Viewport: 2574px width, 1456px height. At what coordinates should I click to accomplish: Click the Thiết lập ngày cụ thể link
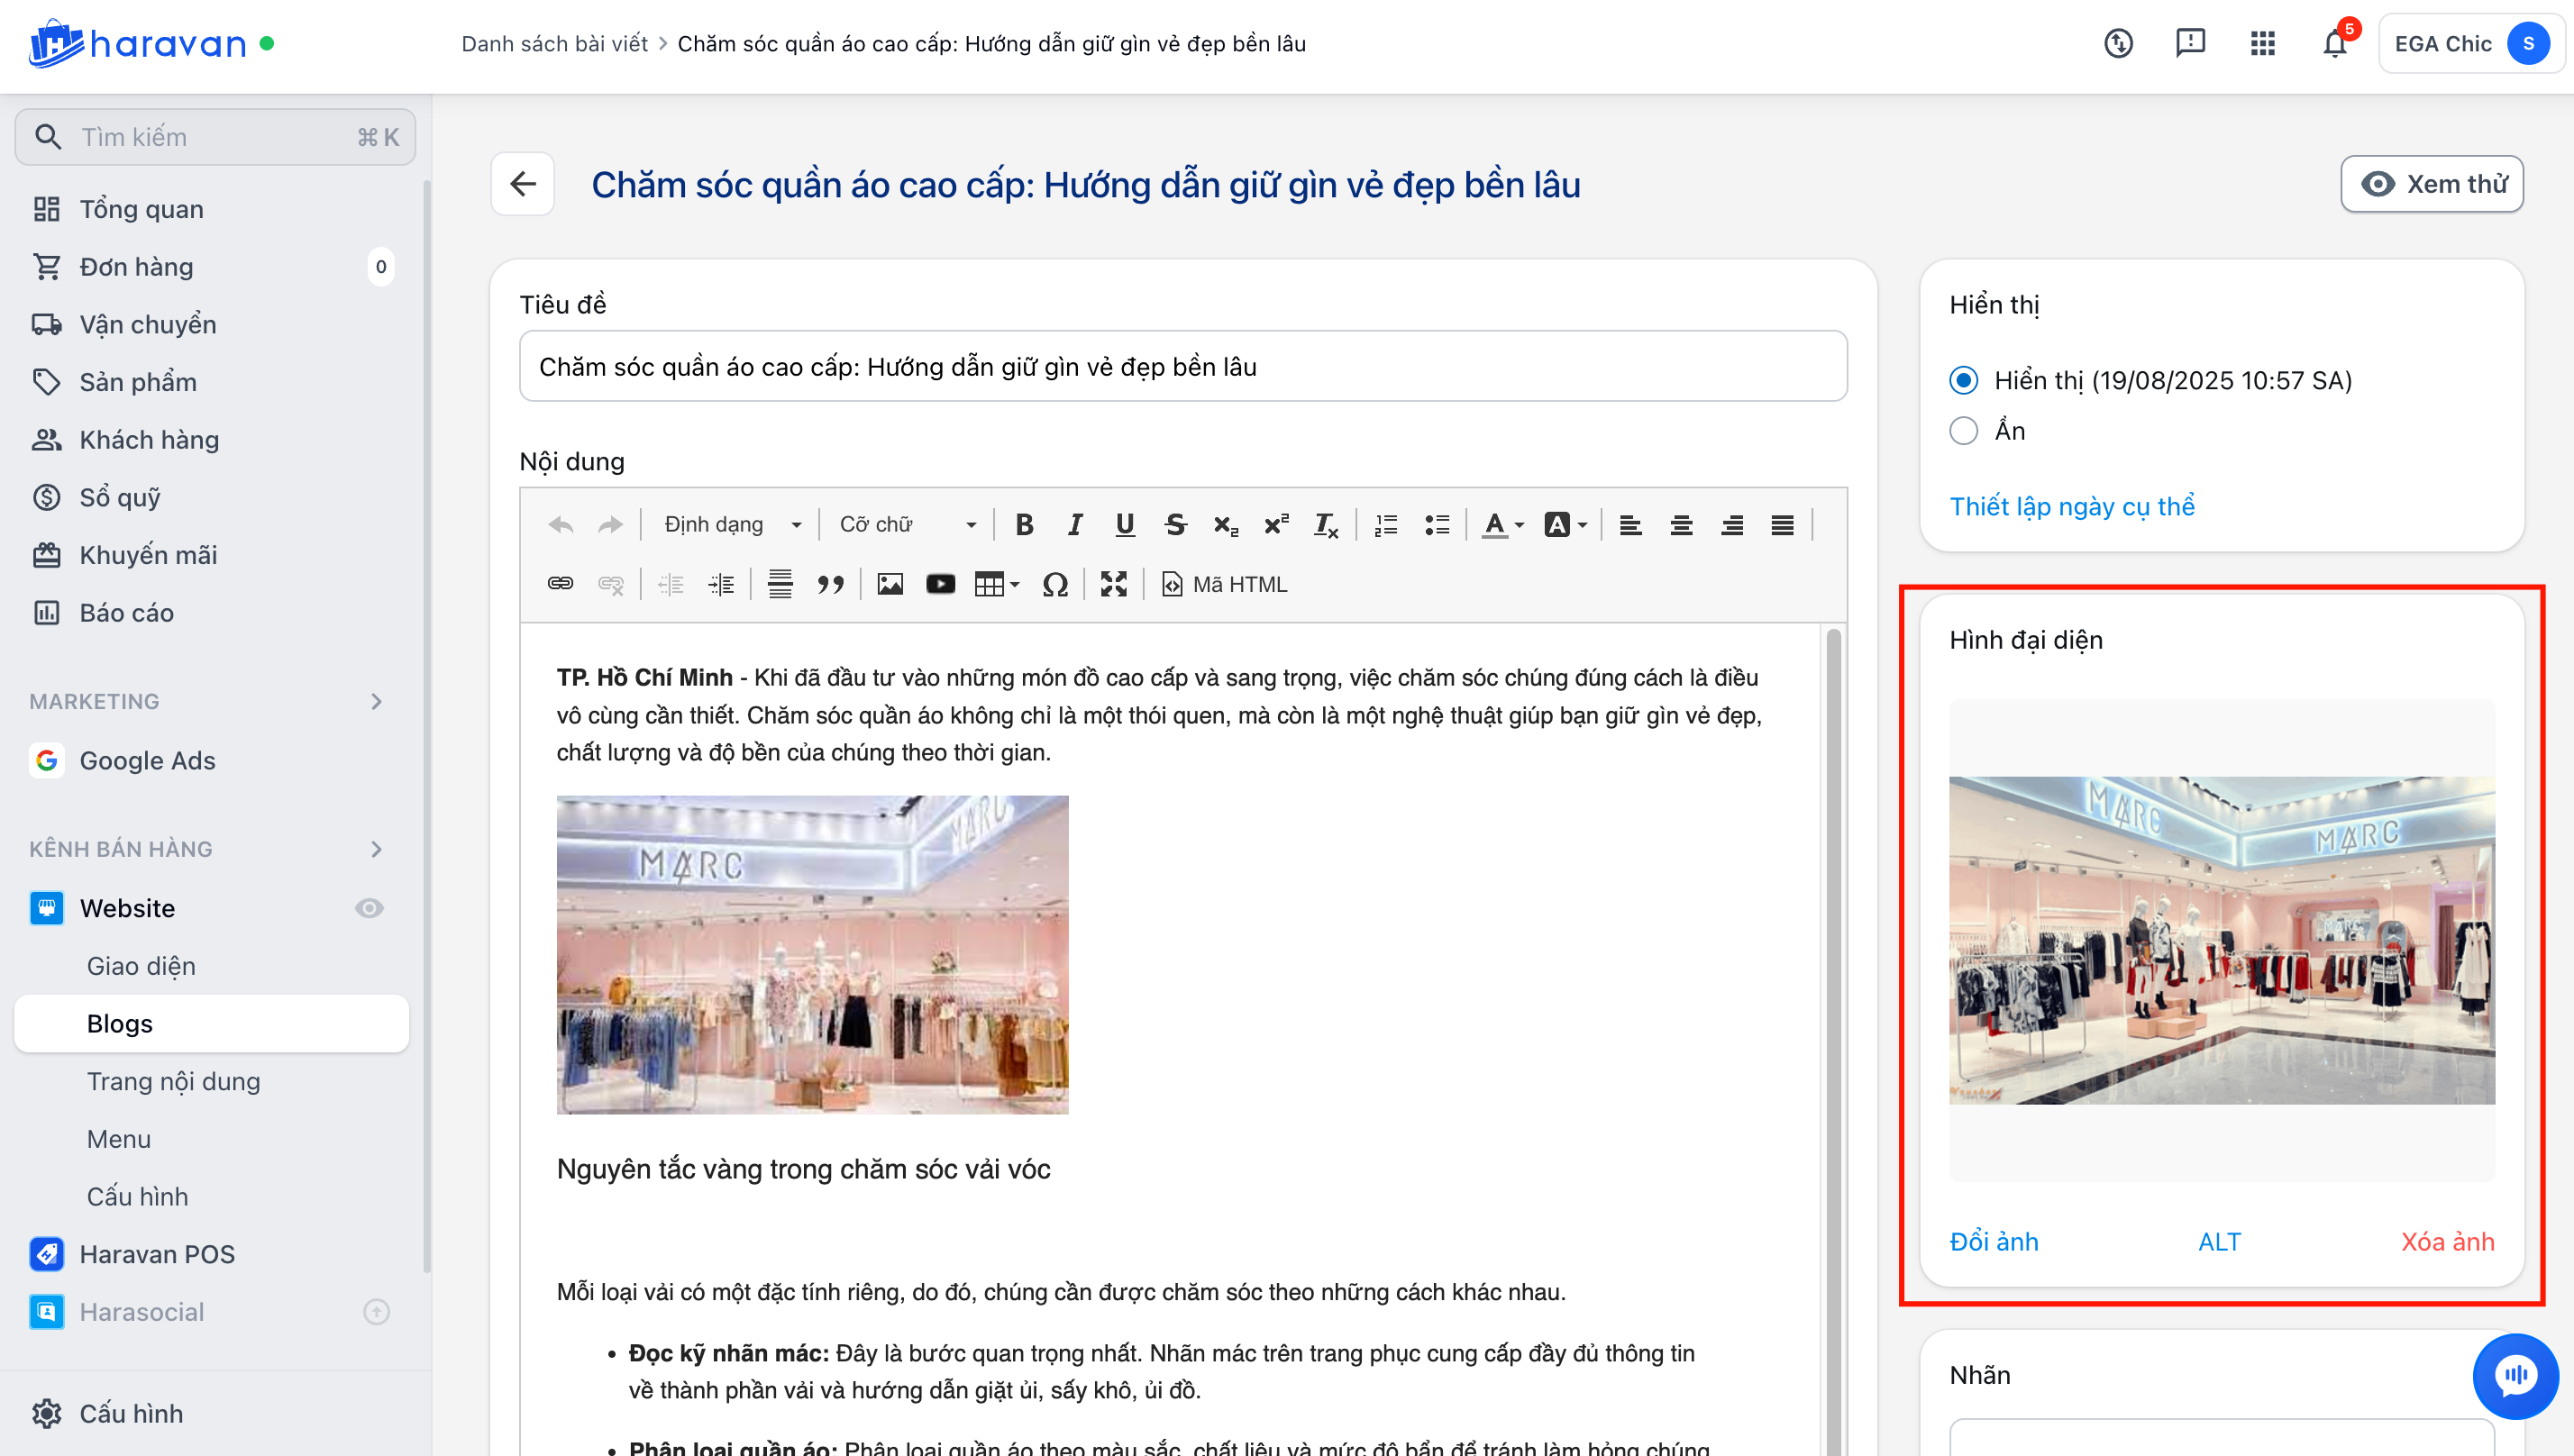pos(2071,506)
